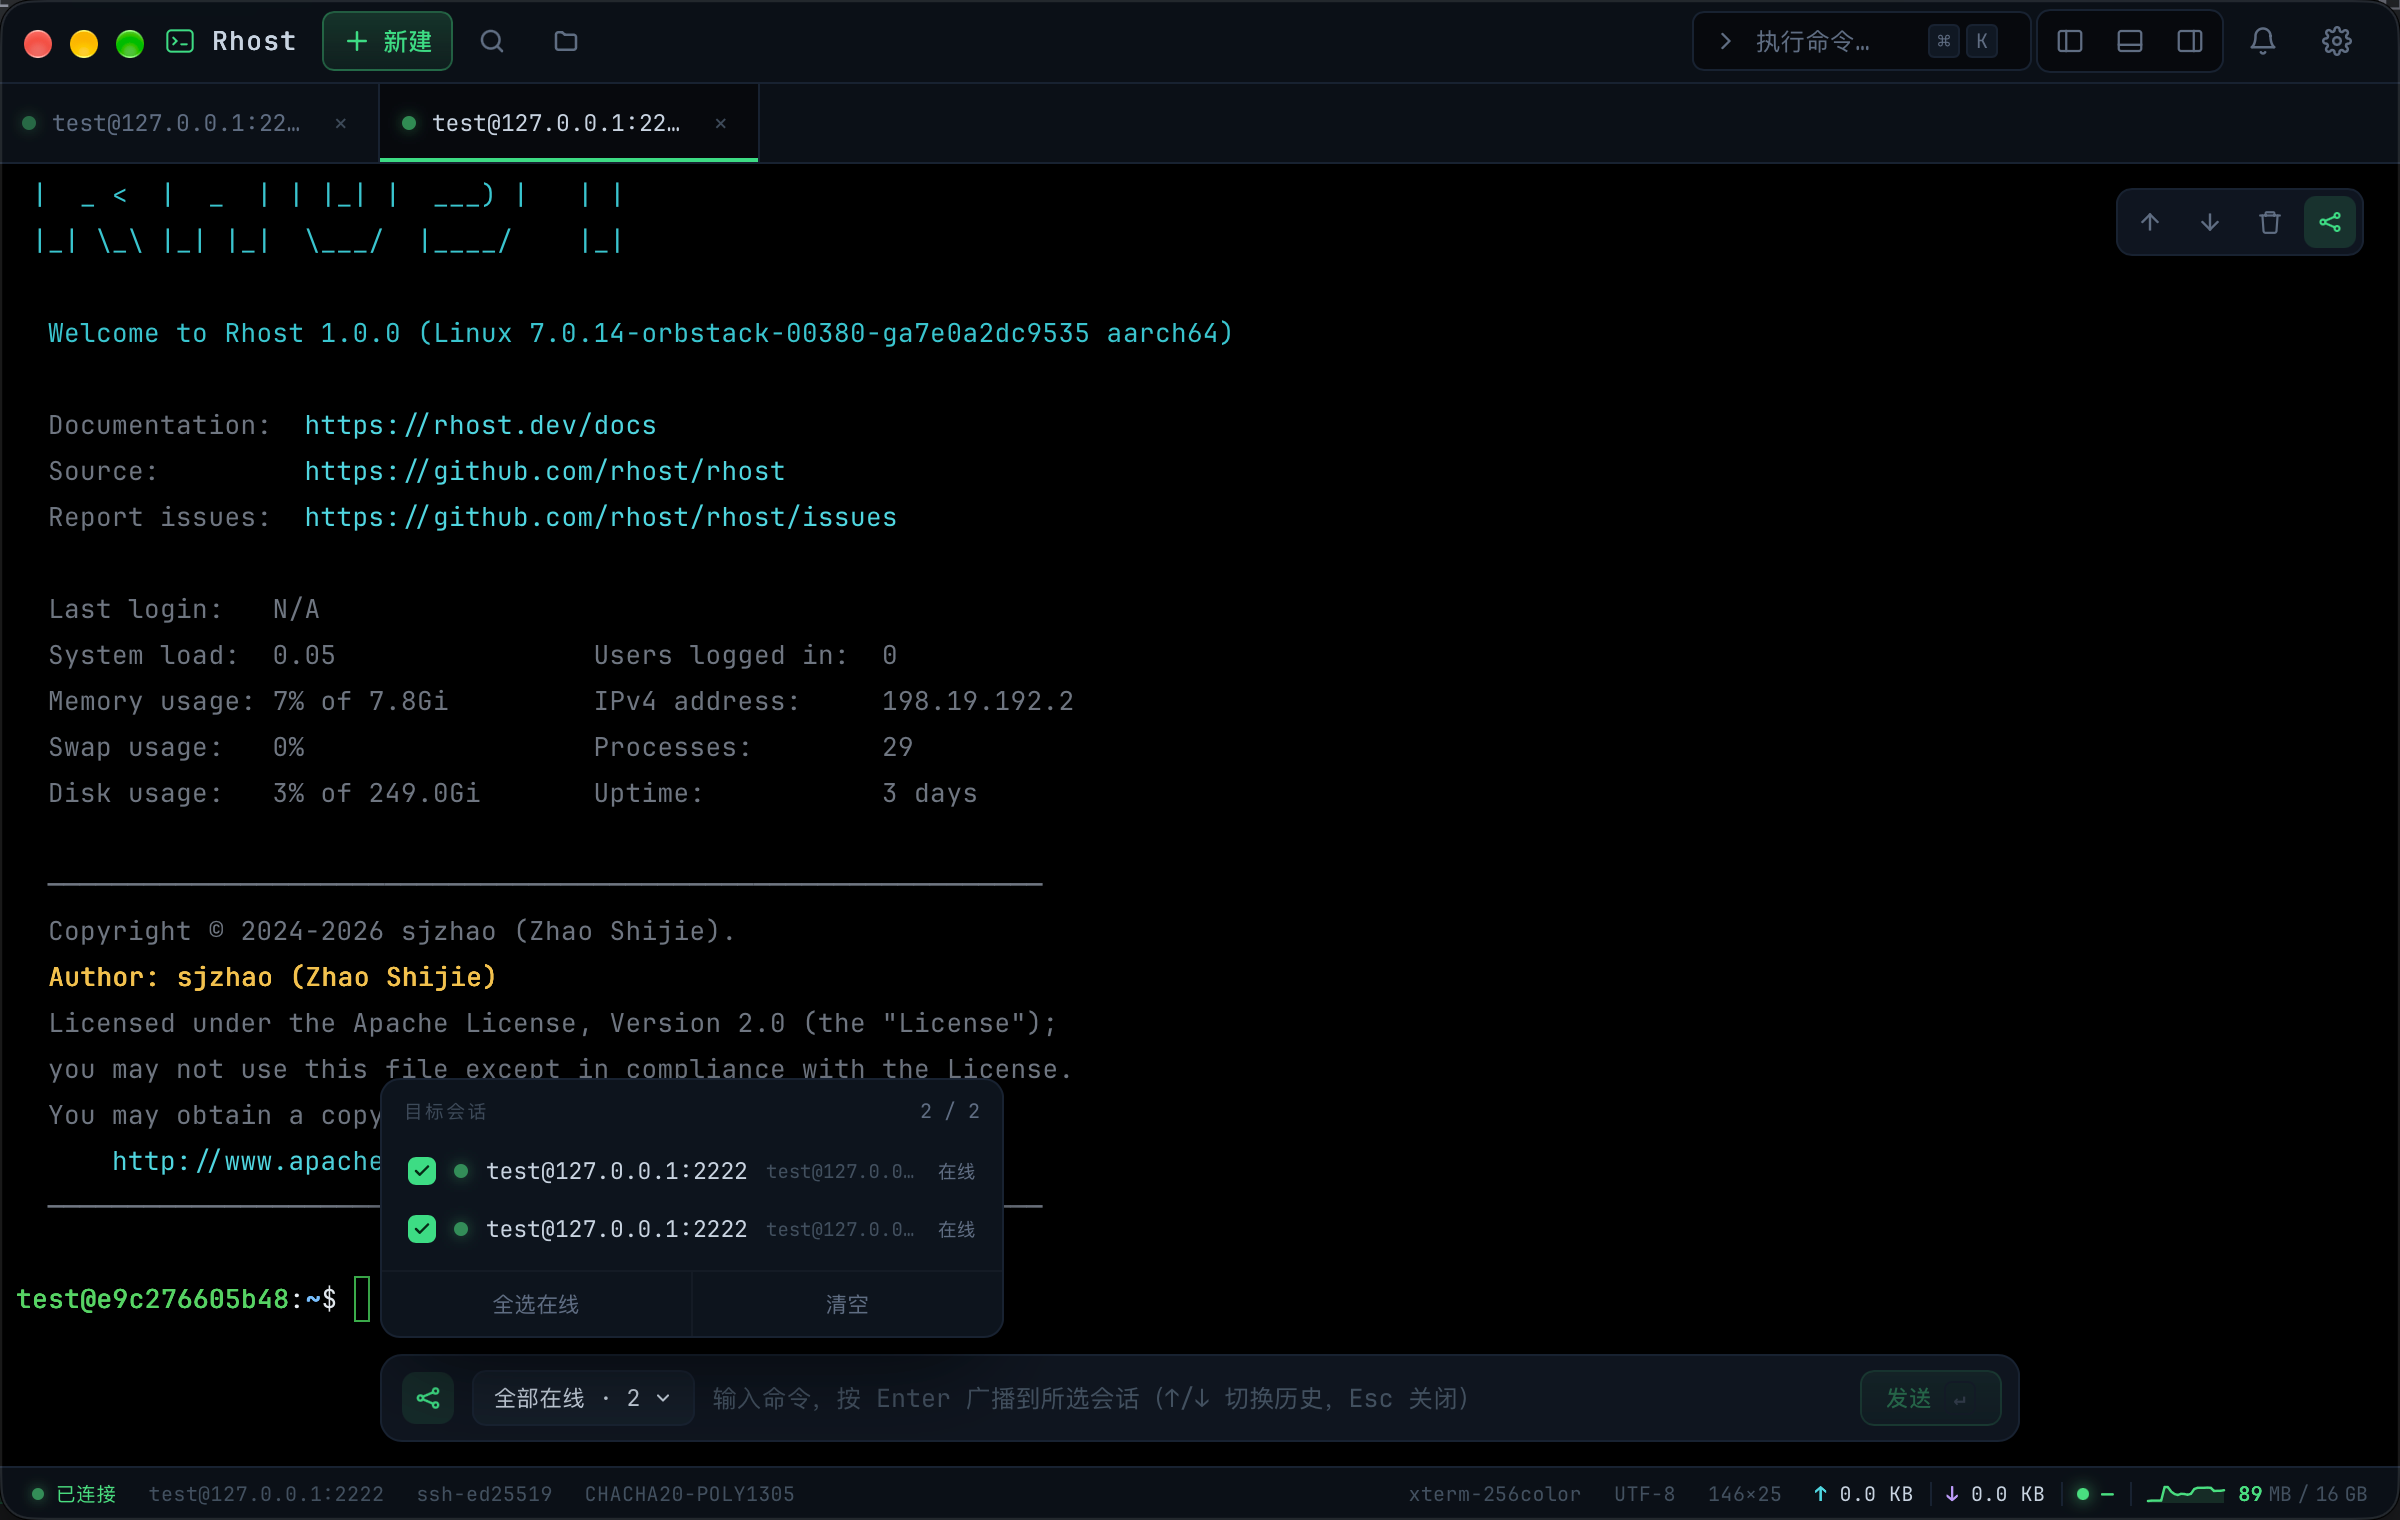Expand the 全部在线 · 2 target dropdown
The height and width of the screenshot is (1520, 2400).
pos(583,1398)
